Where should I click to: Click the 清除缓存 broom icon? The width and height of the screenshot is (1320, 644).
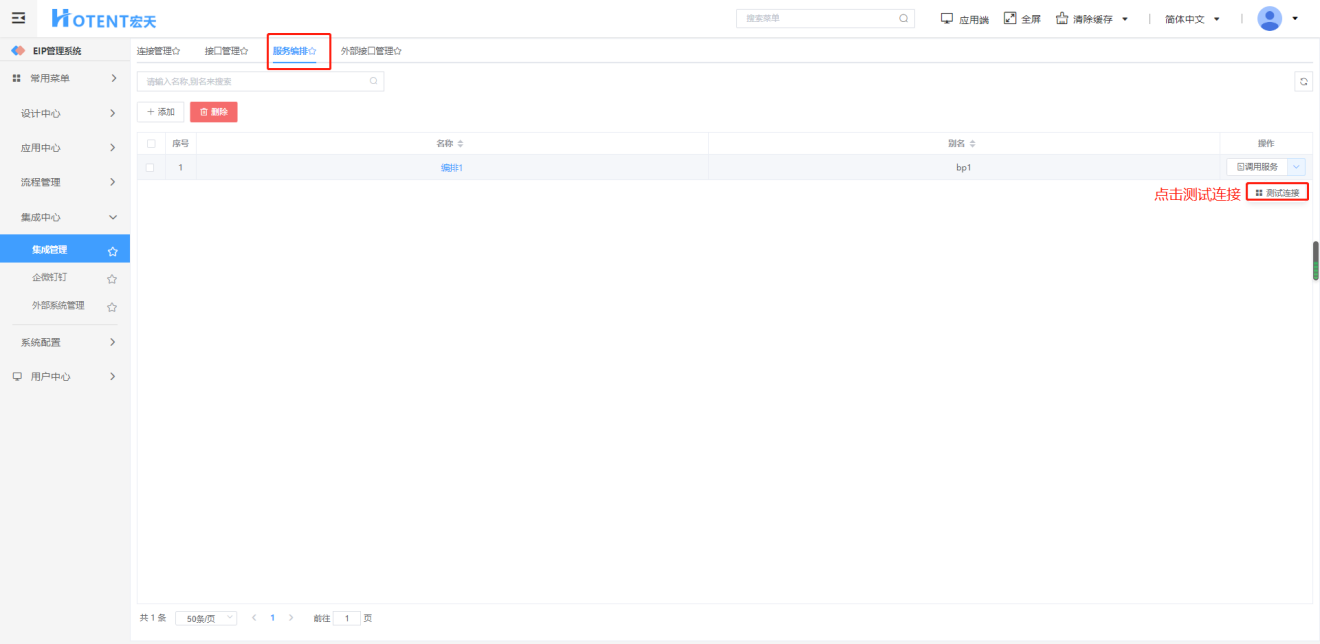1062,18
